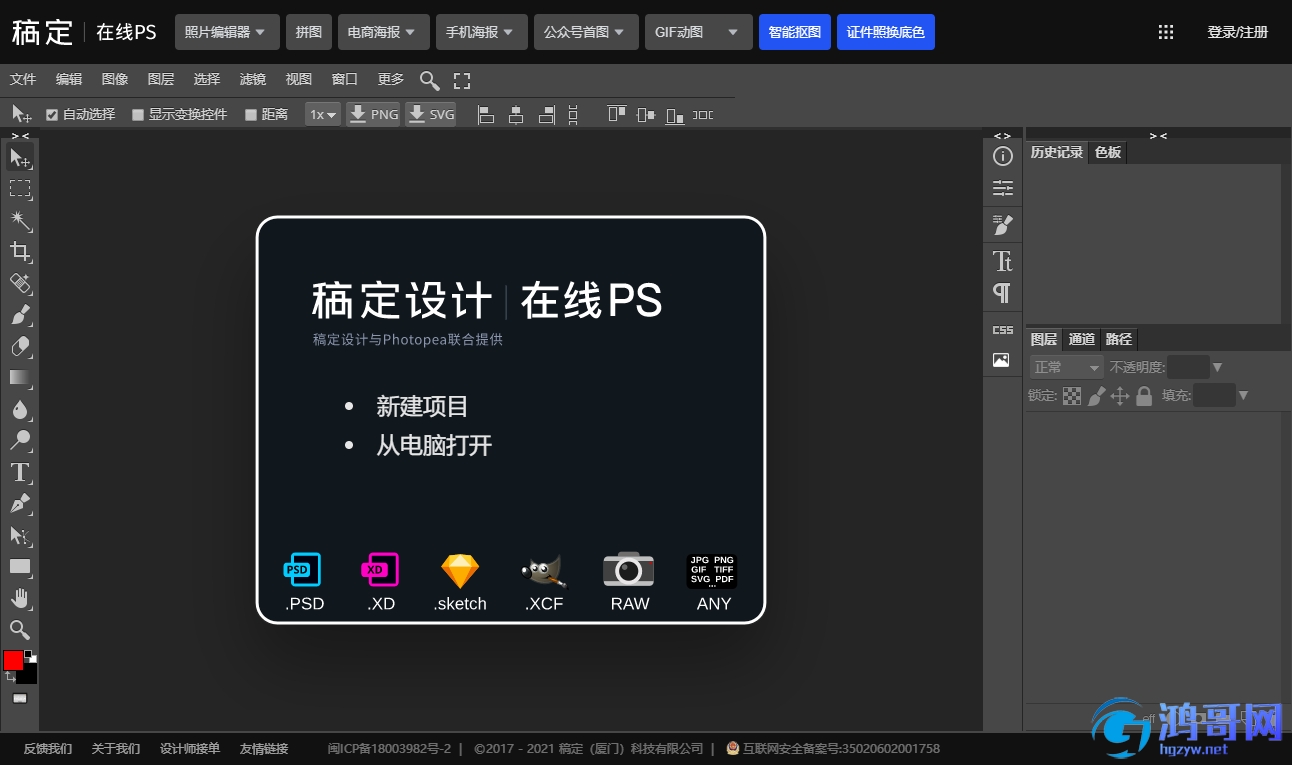
Task: Select the Rectangular Marquee tool
Action: coord(20,189)
